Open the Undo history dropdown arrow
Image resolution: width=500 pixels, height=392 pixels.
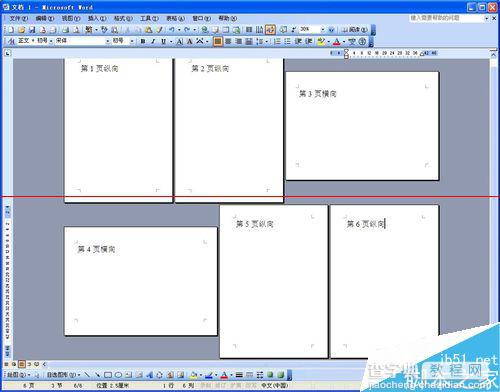click(179, 30)
